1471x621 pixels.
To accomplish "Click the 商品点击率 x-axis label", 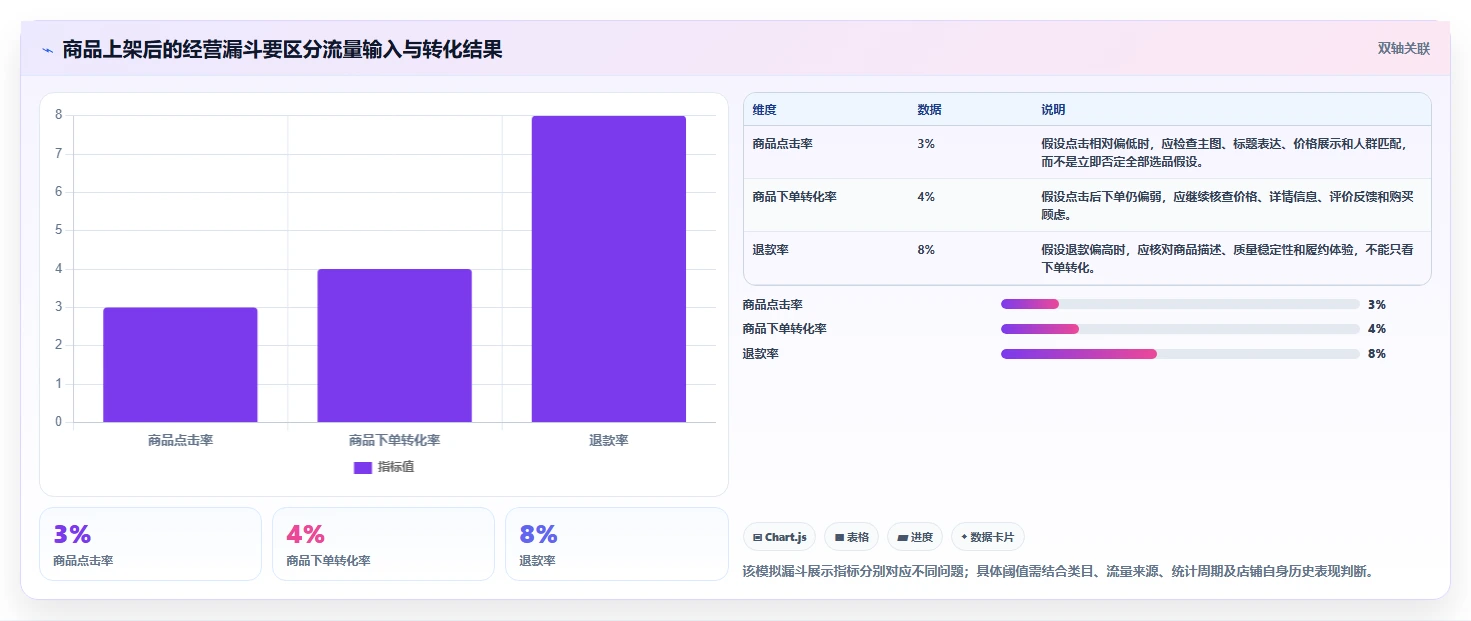I will [x=180, y=440].
